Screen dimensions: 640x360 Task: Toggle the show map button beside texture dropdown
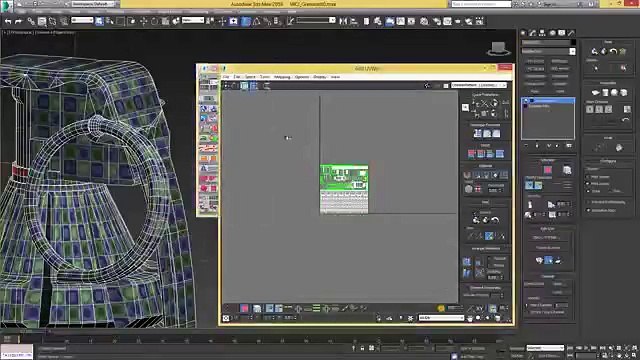[x=446, y=85]
